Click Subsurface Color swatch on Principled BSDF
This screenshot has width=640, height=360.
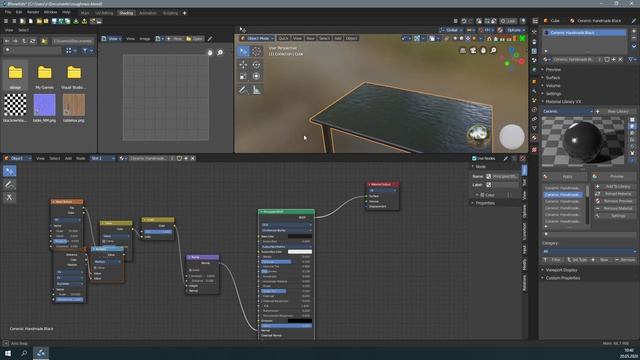click(300, 252)
